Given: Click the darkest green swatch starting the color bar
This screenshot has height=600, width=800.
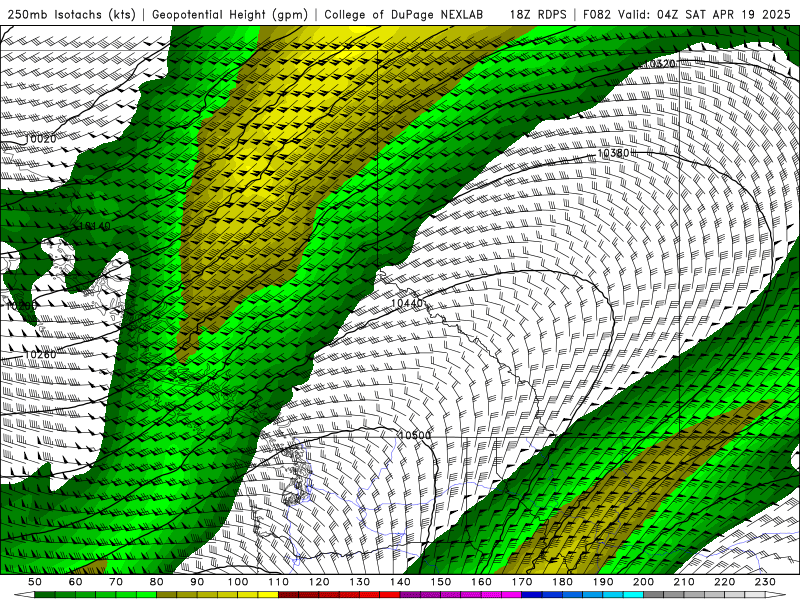Looking at the screenshot, I should tap(45, 595).
